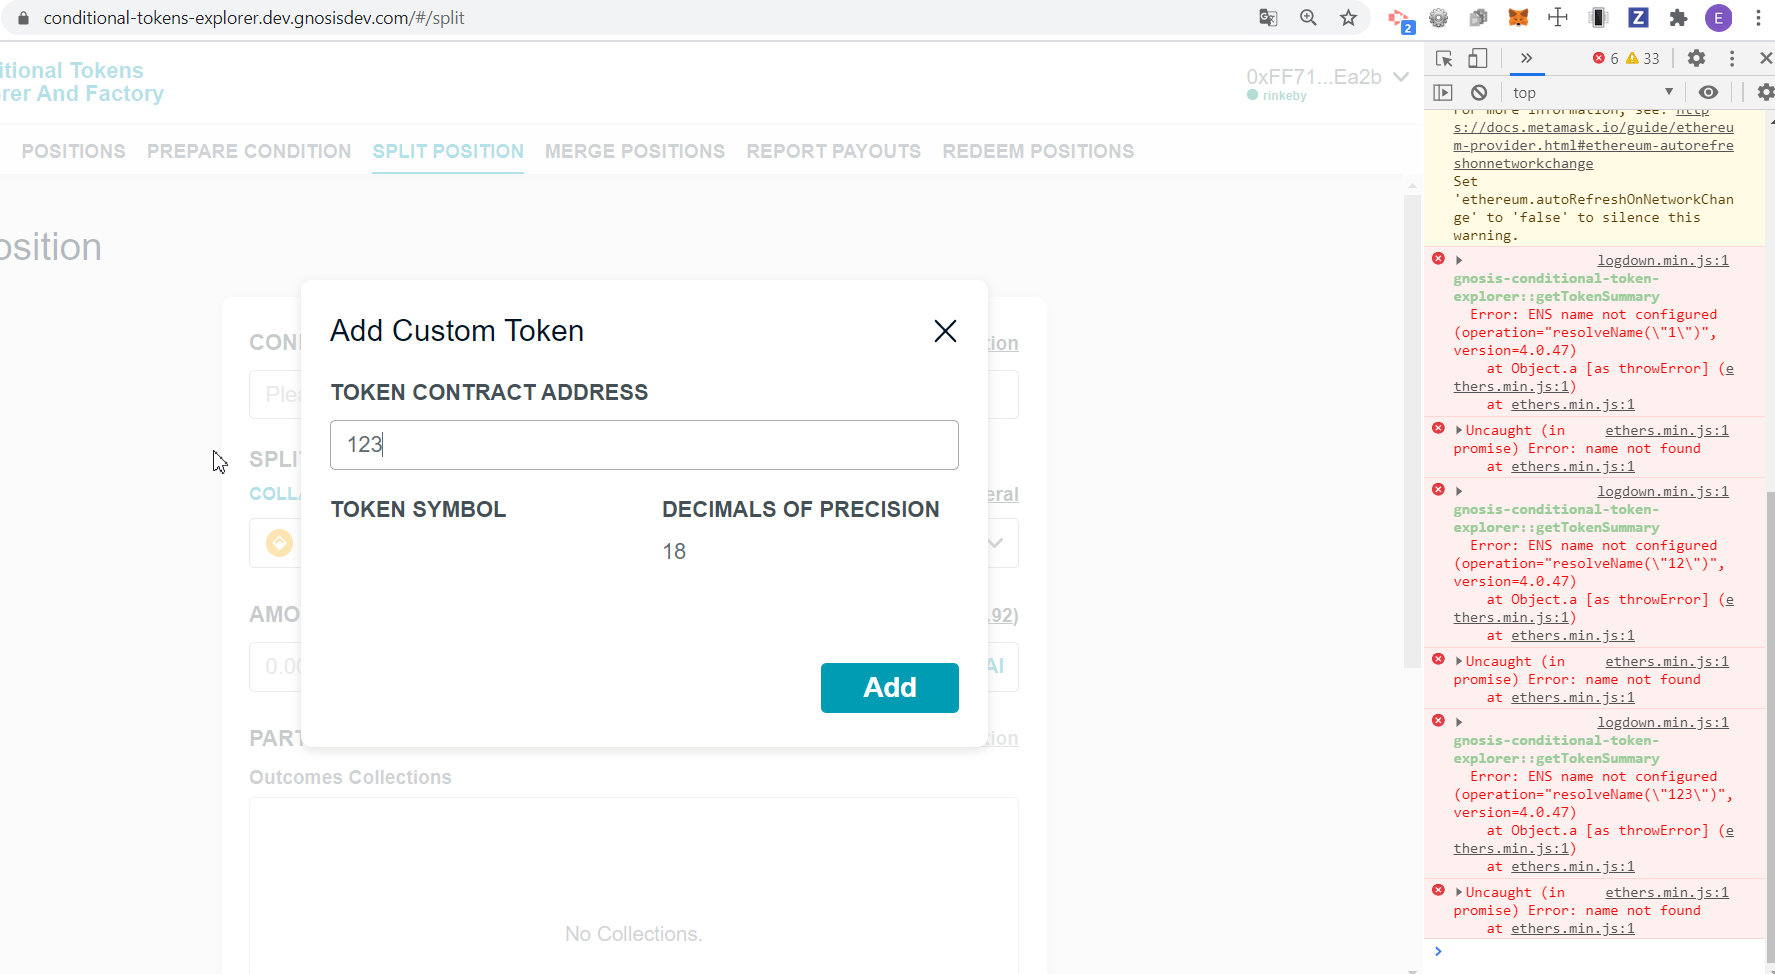
Task: Open the collateral token dropdown chevron
Action: click(x=995, y=543)
